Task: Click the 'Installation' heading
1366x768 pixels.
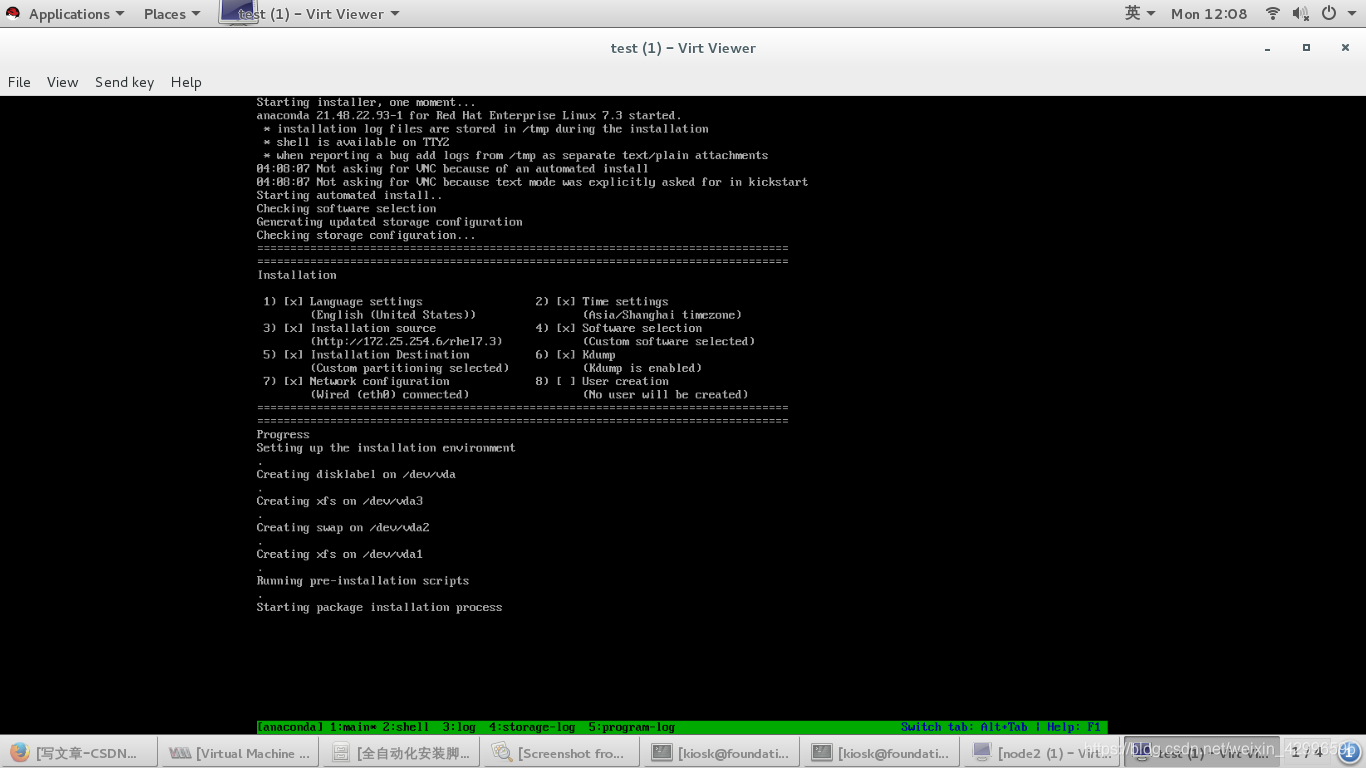Action: [x=297, y=274]
